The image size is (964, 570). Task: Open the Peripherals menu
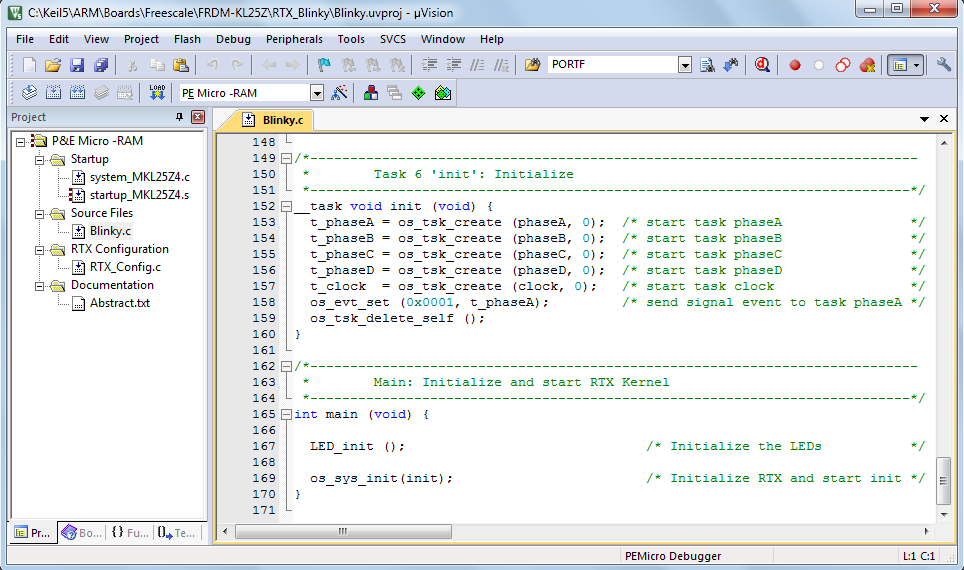[x=294, y=39]
